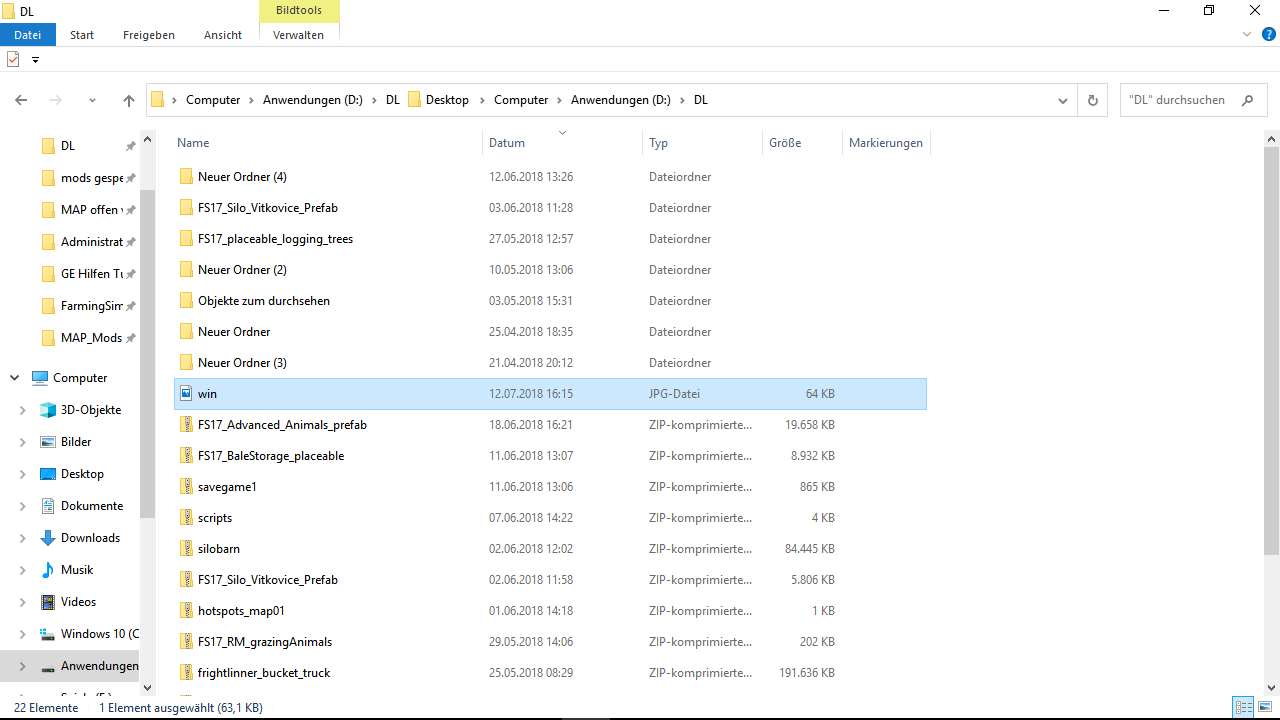Click the forward navigation arrow
The width and height of the screenshot is (1280, 720).
pos(56,100)
